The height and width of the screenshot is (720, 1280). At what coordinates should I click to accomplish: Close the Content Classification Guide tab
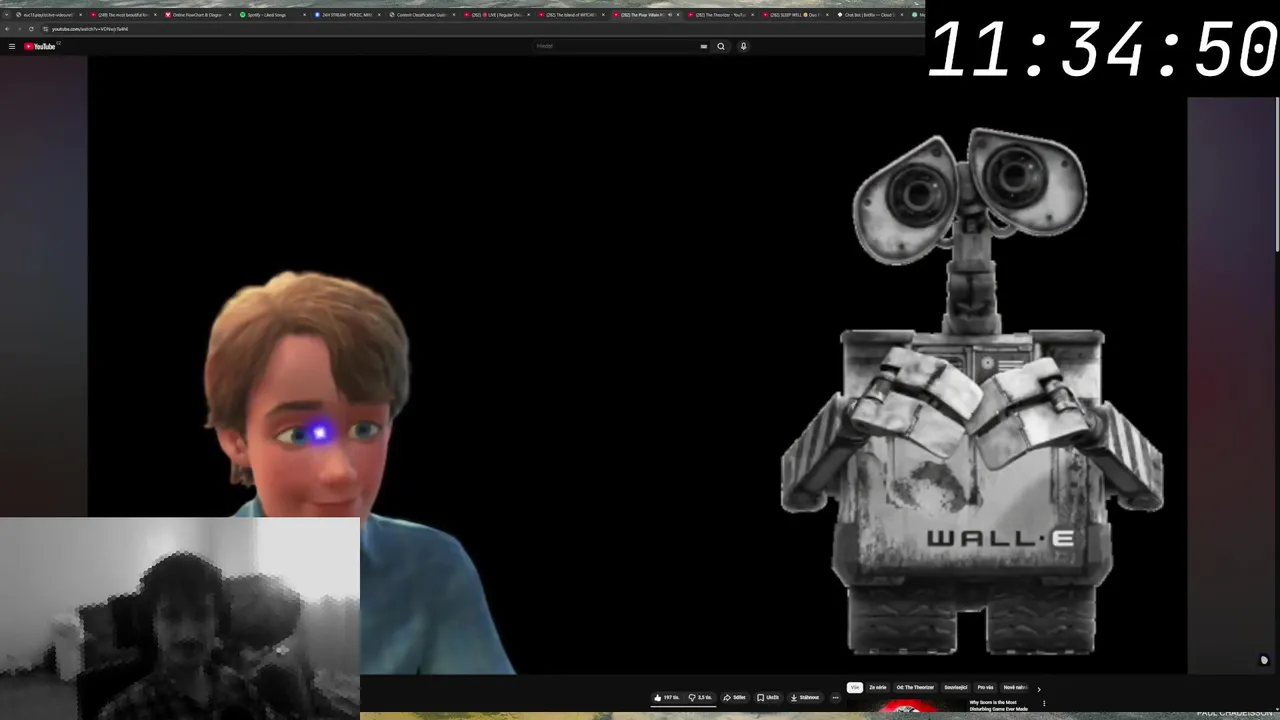click(455, 15)
